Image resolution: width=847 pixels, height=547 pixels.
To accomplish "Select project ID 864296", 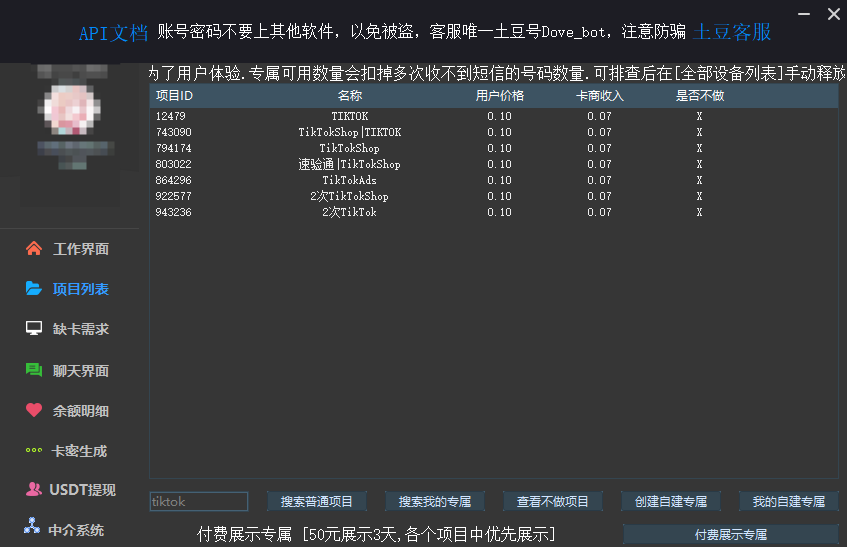I will click(x=173, y=180).
